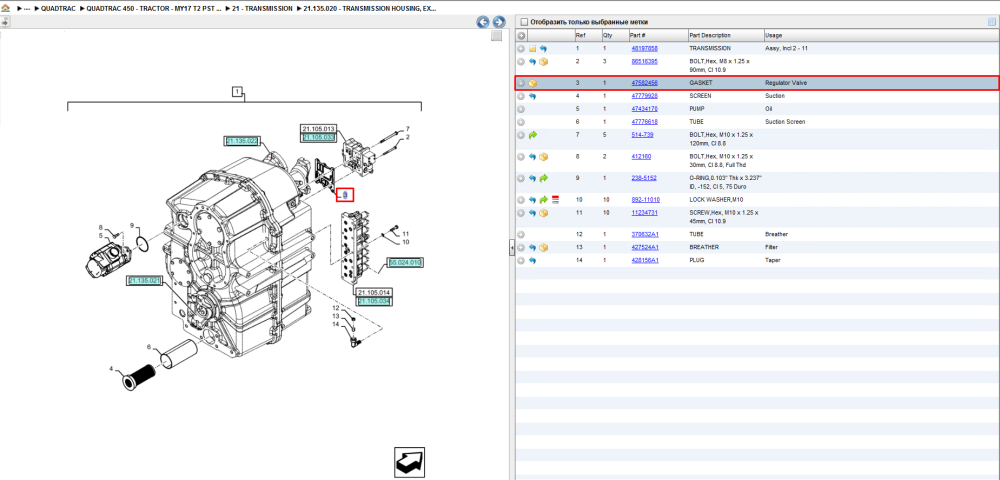Viewport: 1000px width, 480px height.
Task: Click the package icon in BREATHER row
Action: (543, 247)
